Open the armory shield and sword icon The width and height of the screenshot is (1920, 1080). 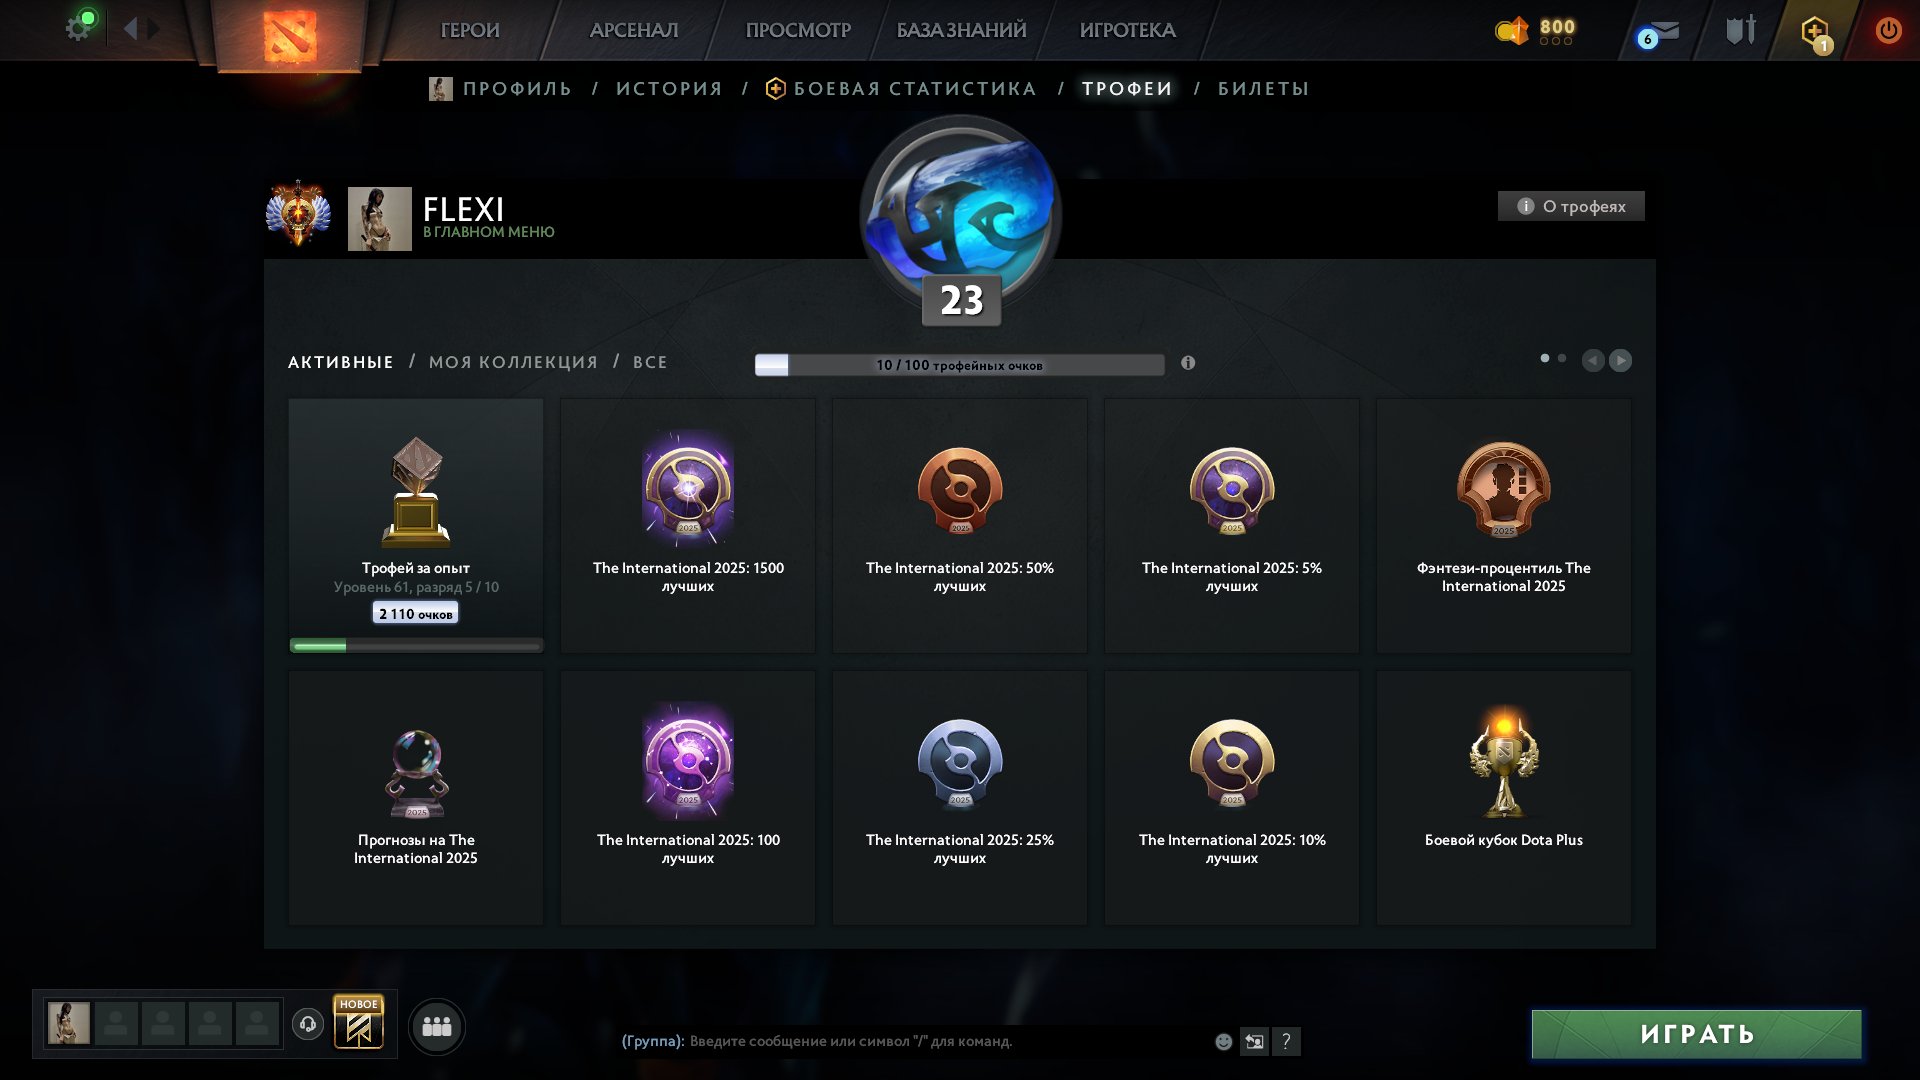[x=1741, y=30]
